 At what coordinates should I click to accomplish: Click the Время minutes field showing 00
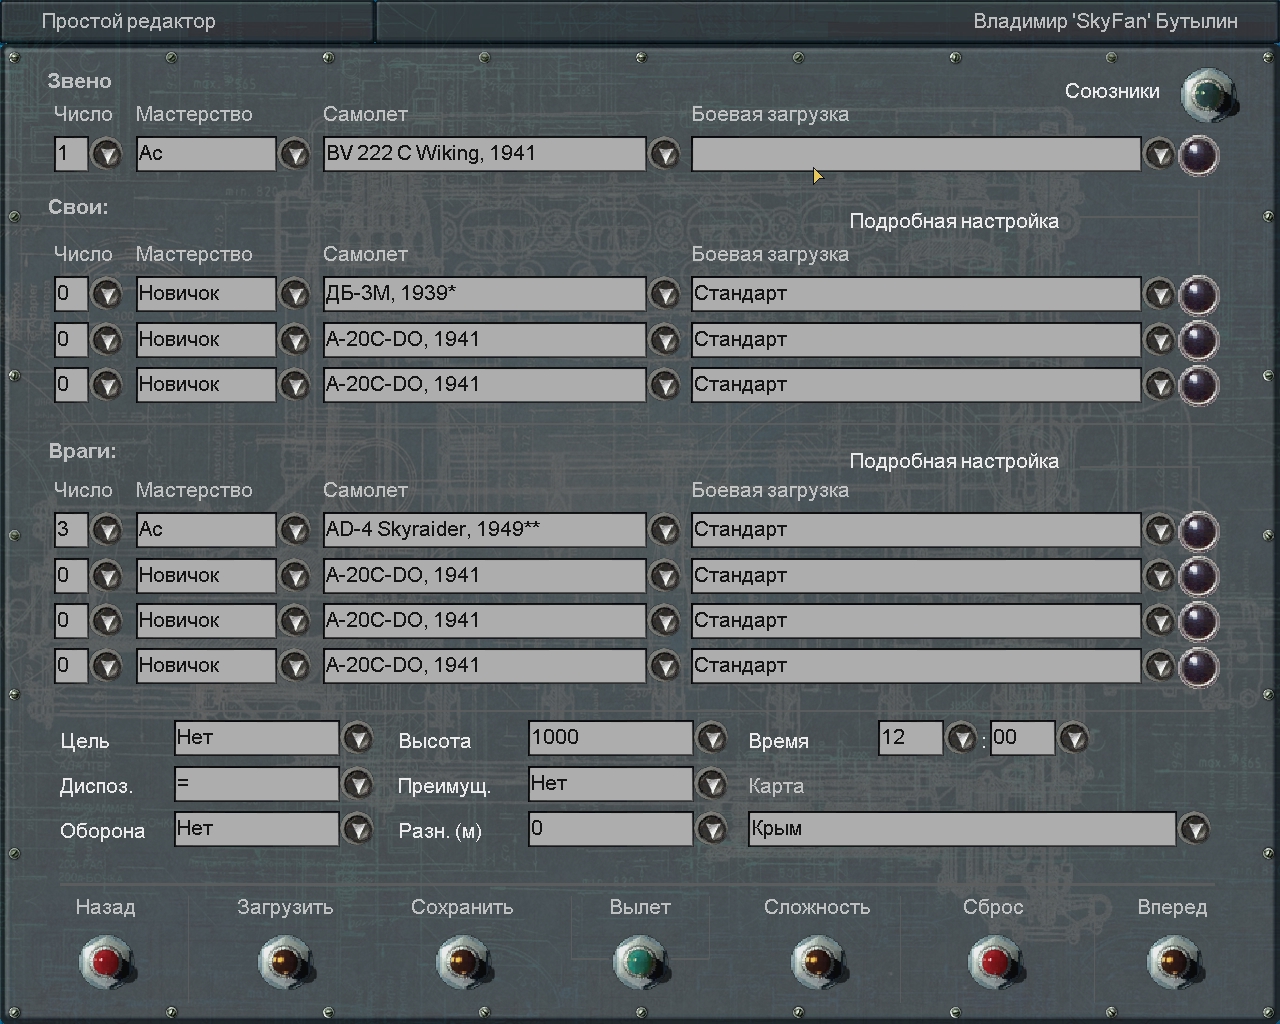click(x=1023, y=738)
